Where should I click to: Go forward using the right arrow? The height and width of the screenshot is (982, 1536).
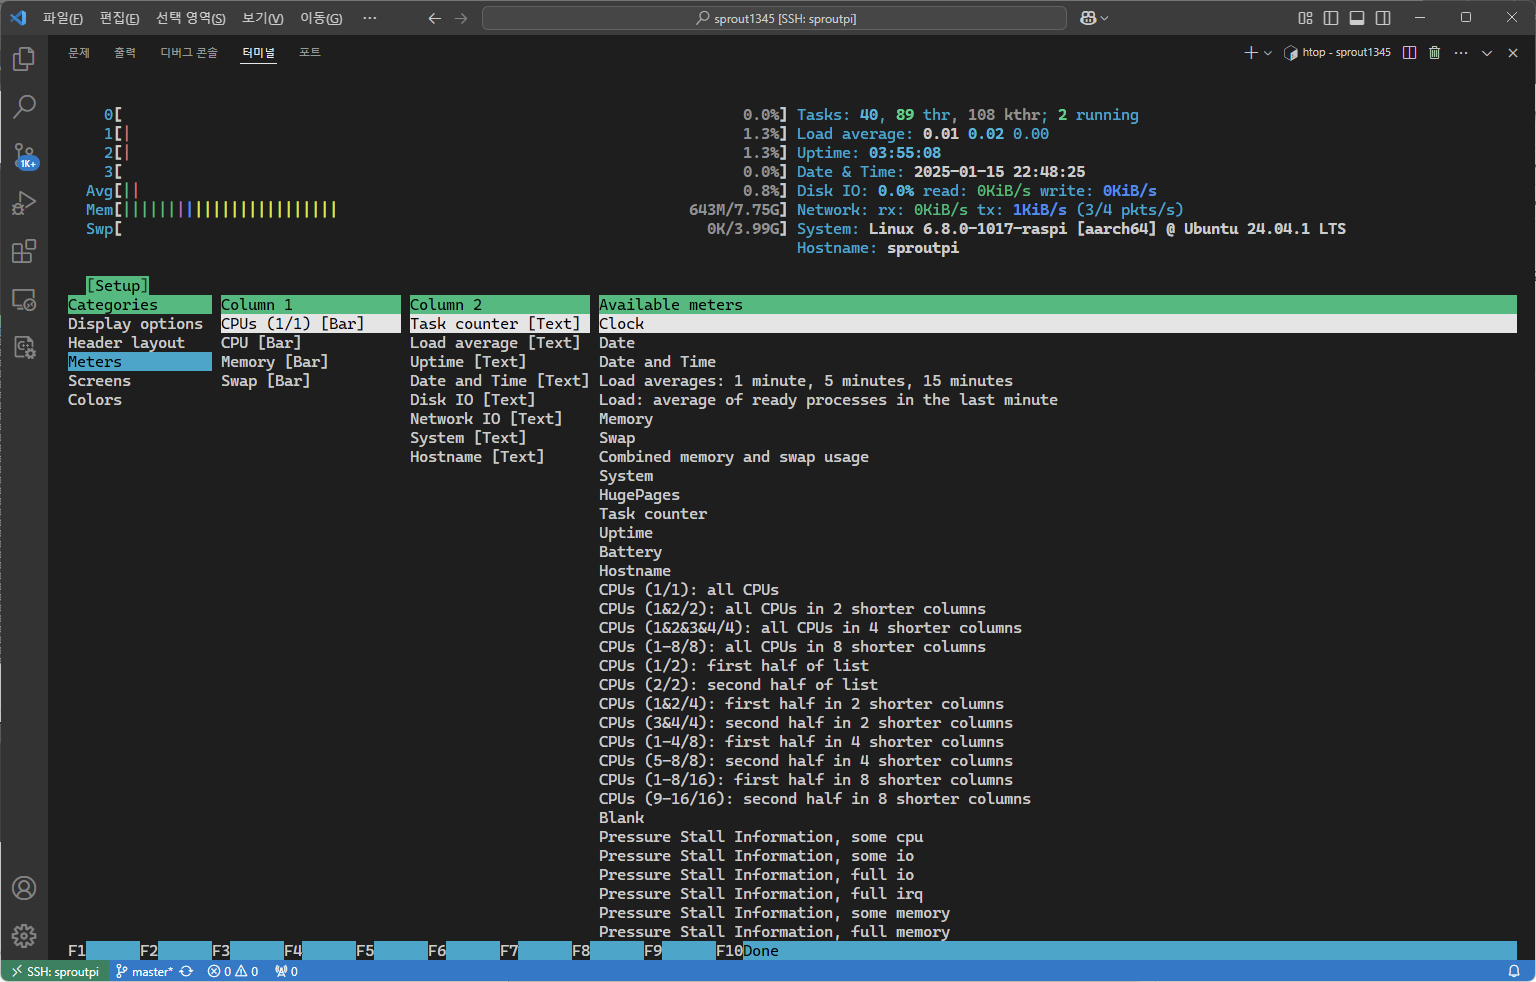click(x=461, y=18)
